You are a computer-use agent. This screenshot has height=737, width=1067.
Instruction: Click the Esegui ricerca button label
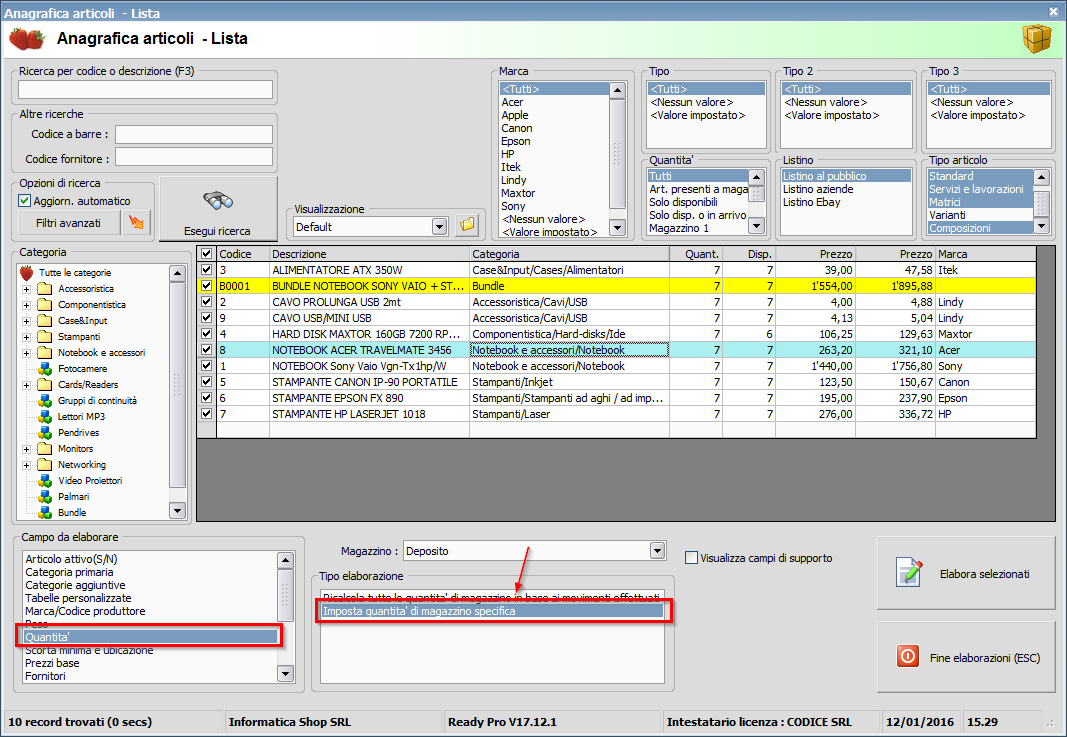click(x=217, y=231)
